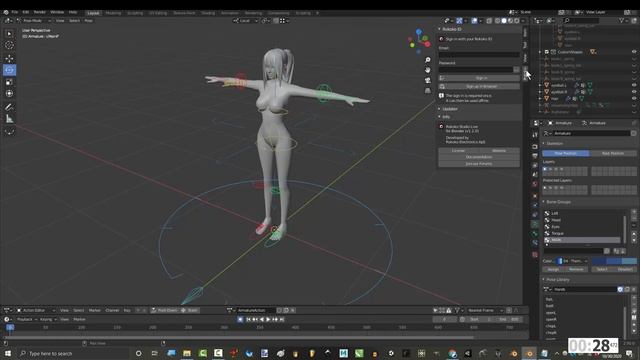Open the Edit menu
Image resolution: width=640 pixels, height=360 pixels.
click(x=26, y=12)
